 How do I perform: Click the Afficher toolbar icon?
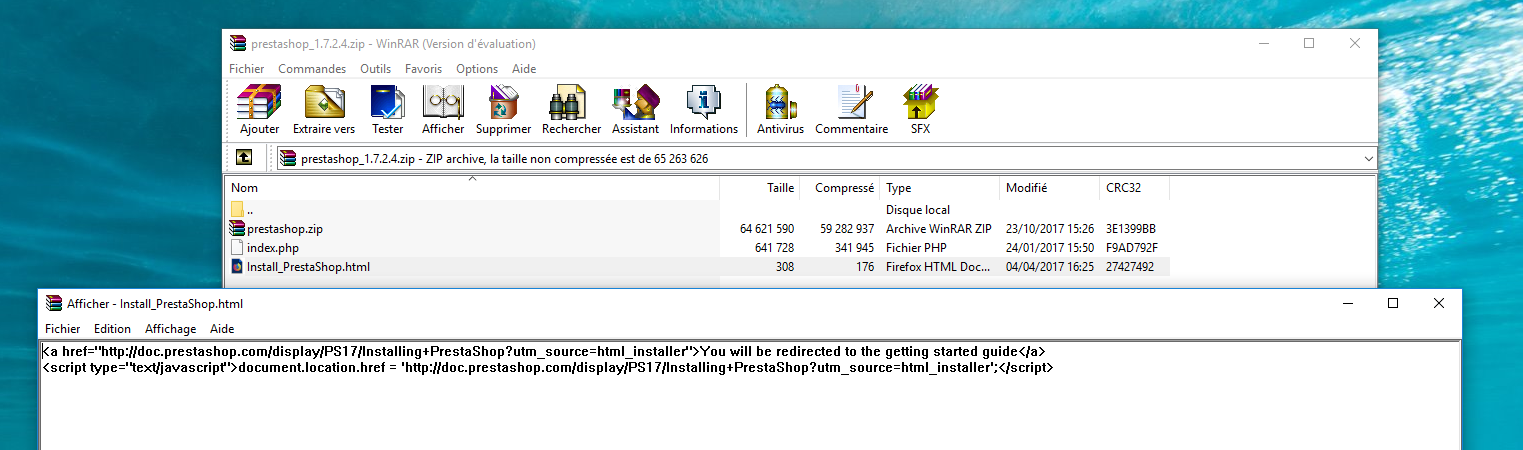(x=443, y=102)
